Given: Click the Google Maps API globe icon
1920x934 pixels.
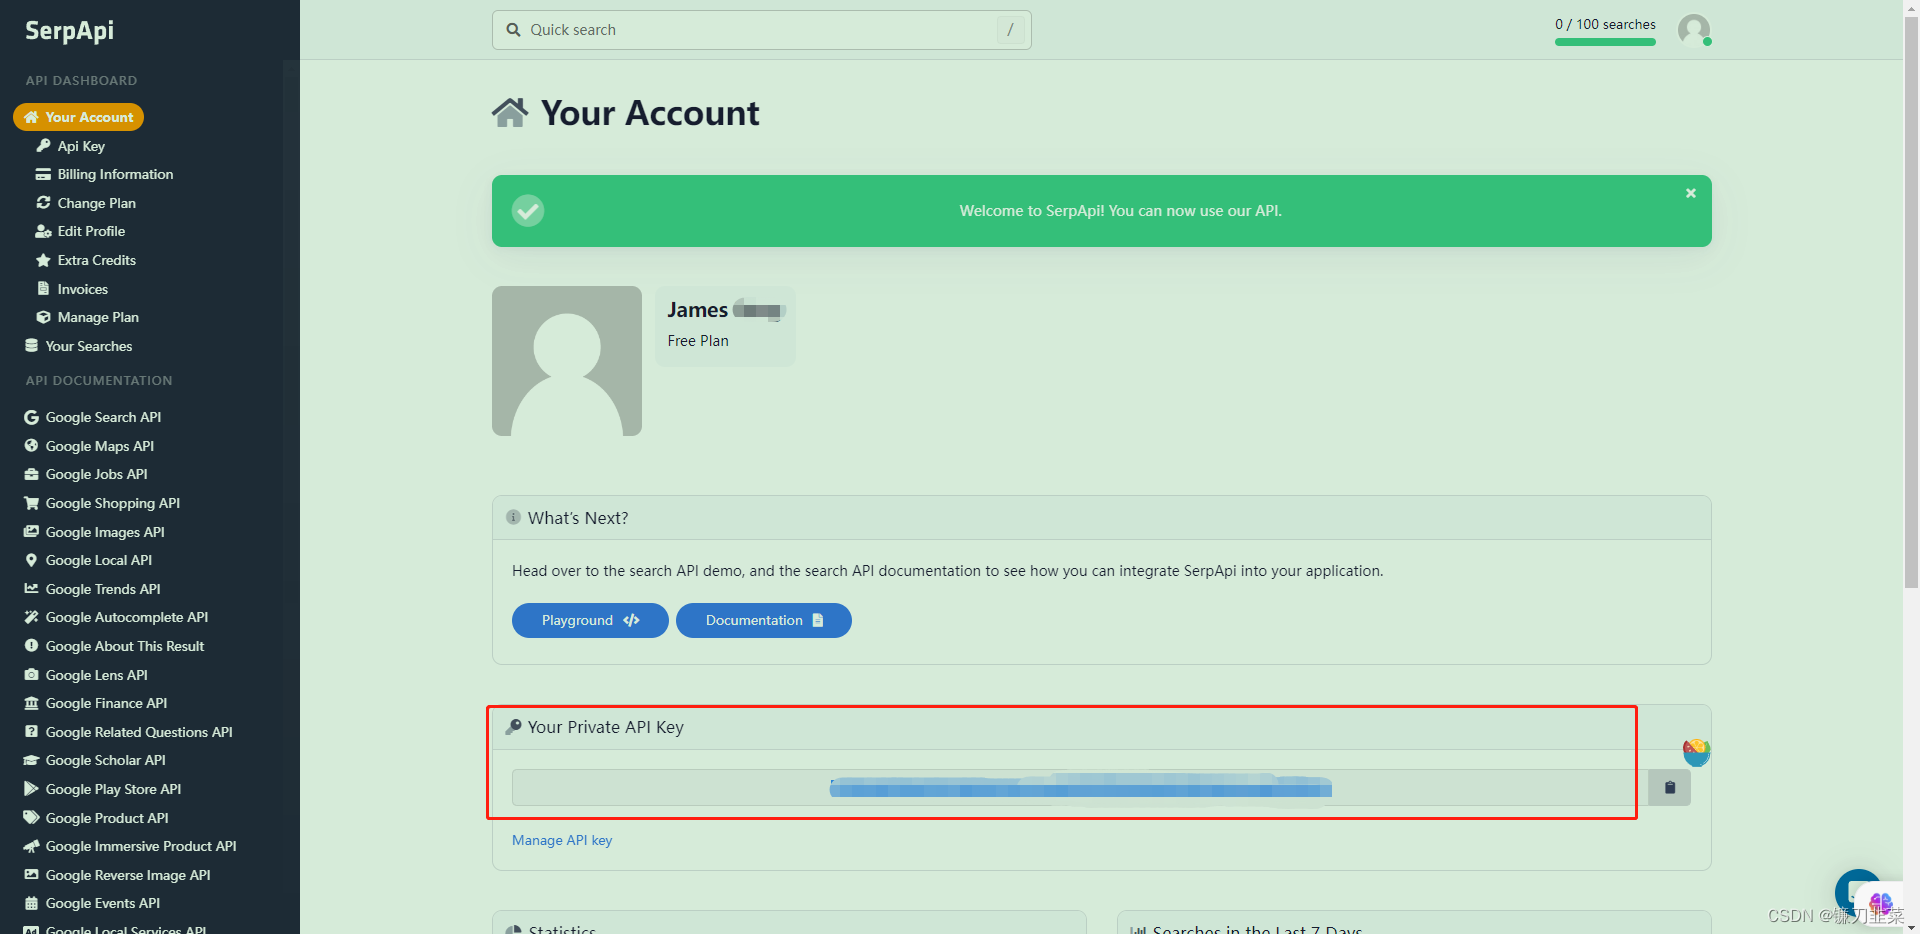Looking at the screenshot, I should [31, 446].
